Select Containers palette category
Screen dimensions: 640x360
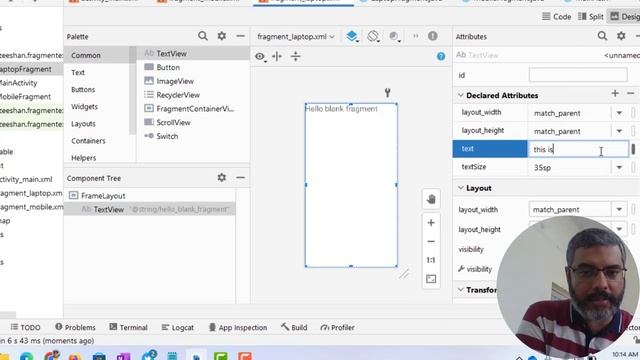tap(88, 141)
